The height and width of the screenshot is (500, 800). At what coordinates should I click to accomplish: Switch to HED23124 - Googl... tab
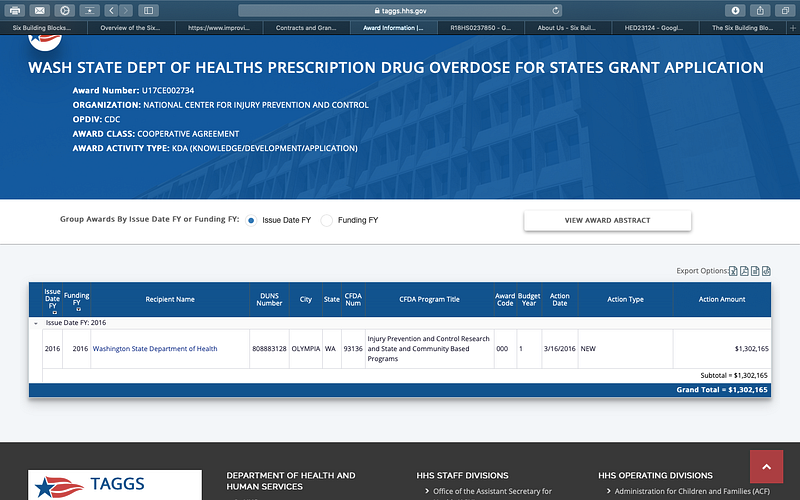pos(656,28)
